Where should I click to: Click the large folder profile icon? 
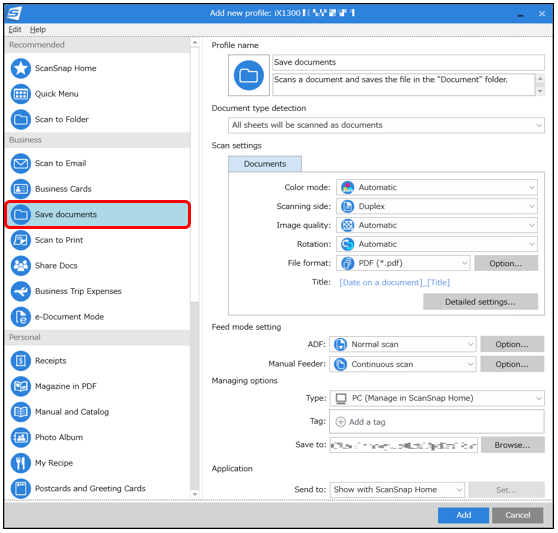pos(249,75)
